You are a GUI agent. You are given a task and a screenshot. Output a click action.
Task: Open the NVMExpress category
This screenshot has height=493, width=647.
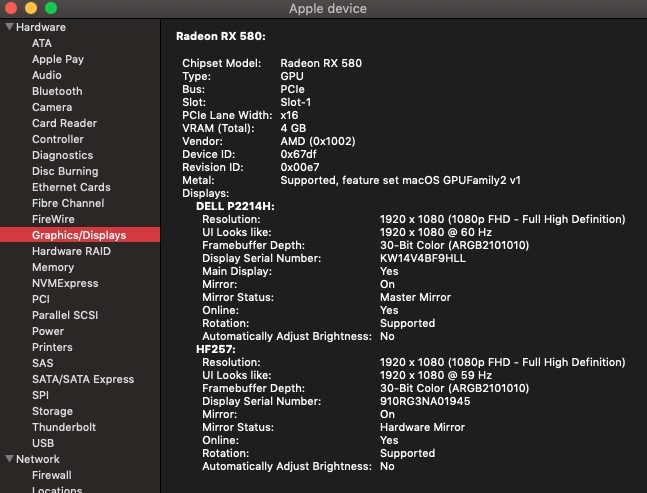point(64,283)
